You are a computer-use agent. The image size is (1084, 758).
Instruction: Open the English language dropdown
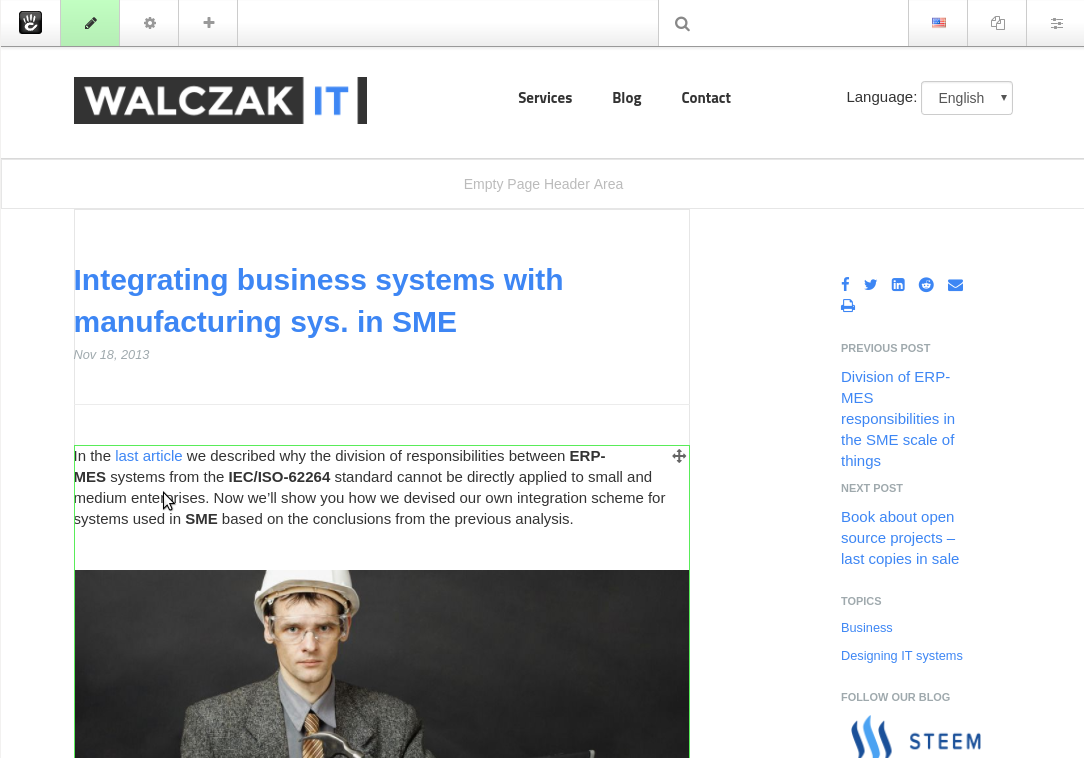[x=966, y=98]
